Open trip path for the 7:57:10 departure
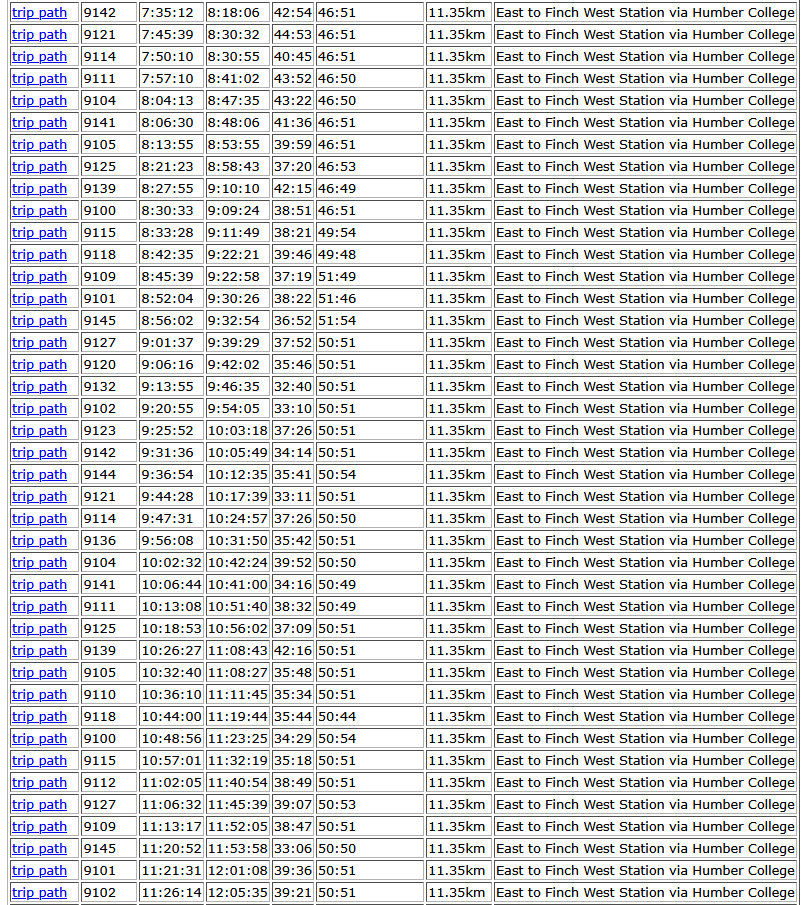 [39, 79]
